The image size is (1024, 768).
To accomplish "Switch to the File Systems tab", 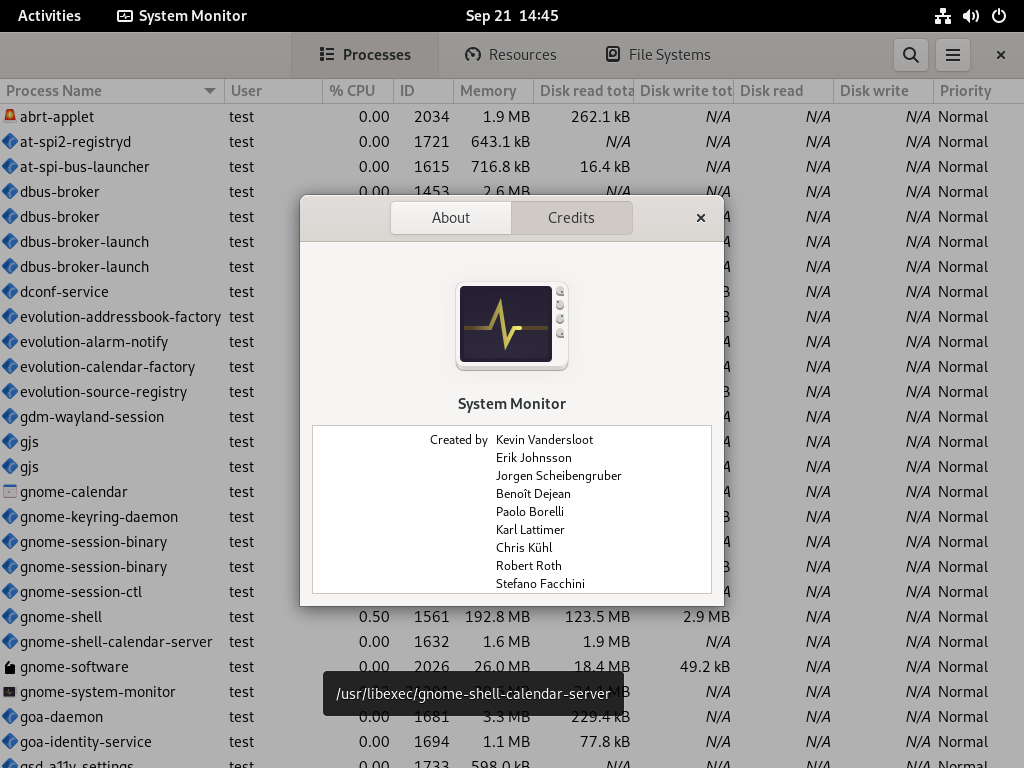I will click(658, 55).
